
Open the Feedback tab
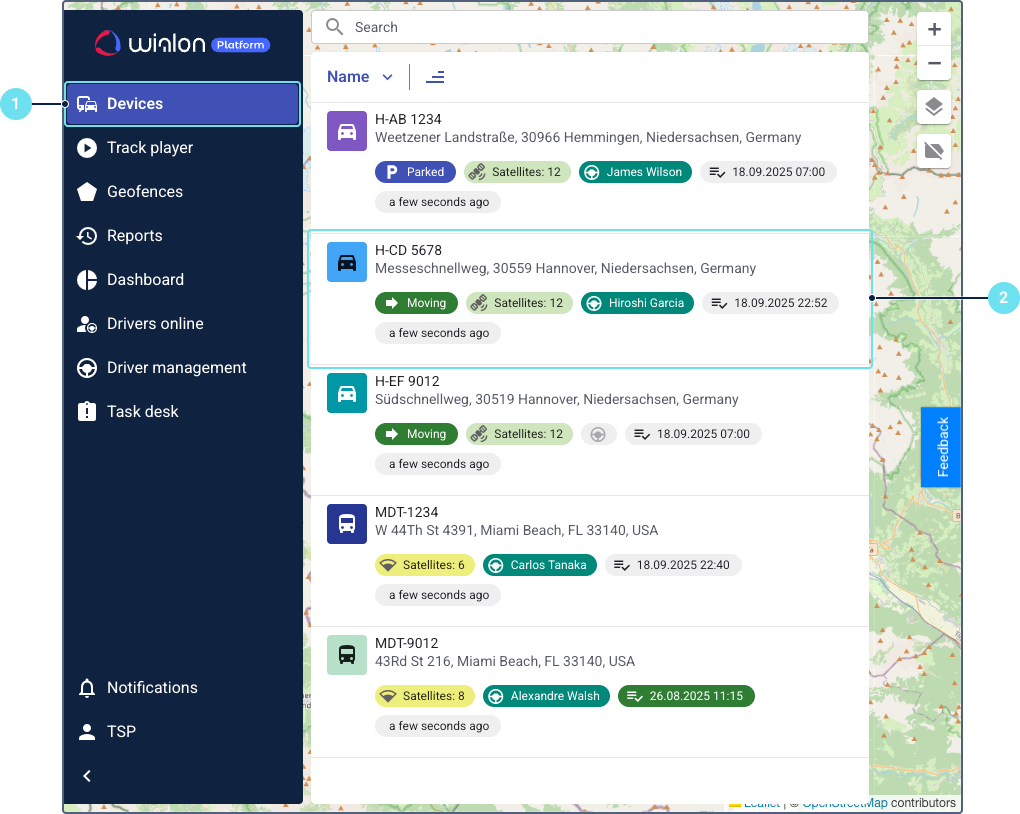coord(941,447)
